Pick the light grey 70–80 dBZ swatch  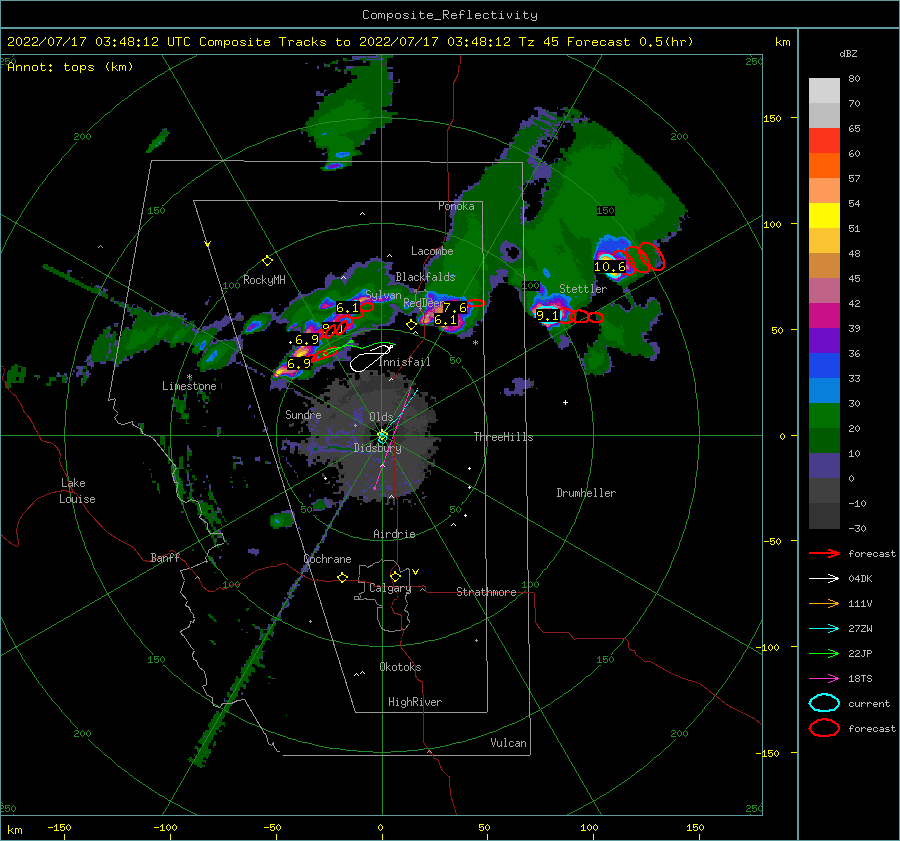click(x=824, y=91)
